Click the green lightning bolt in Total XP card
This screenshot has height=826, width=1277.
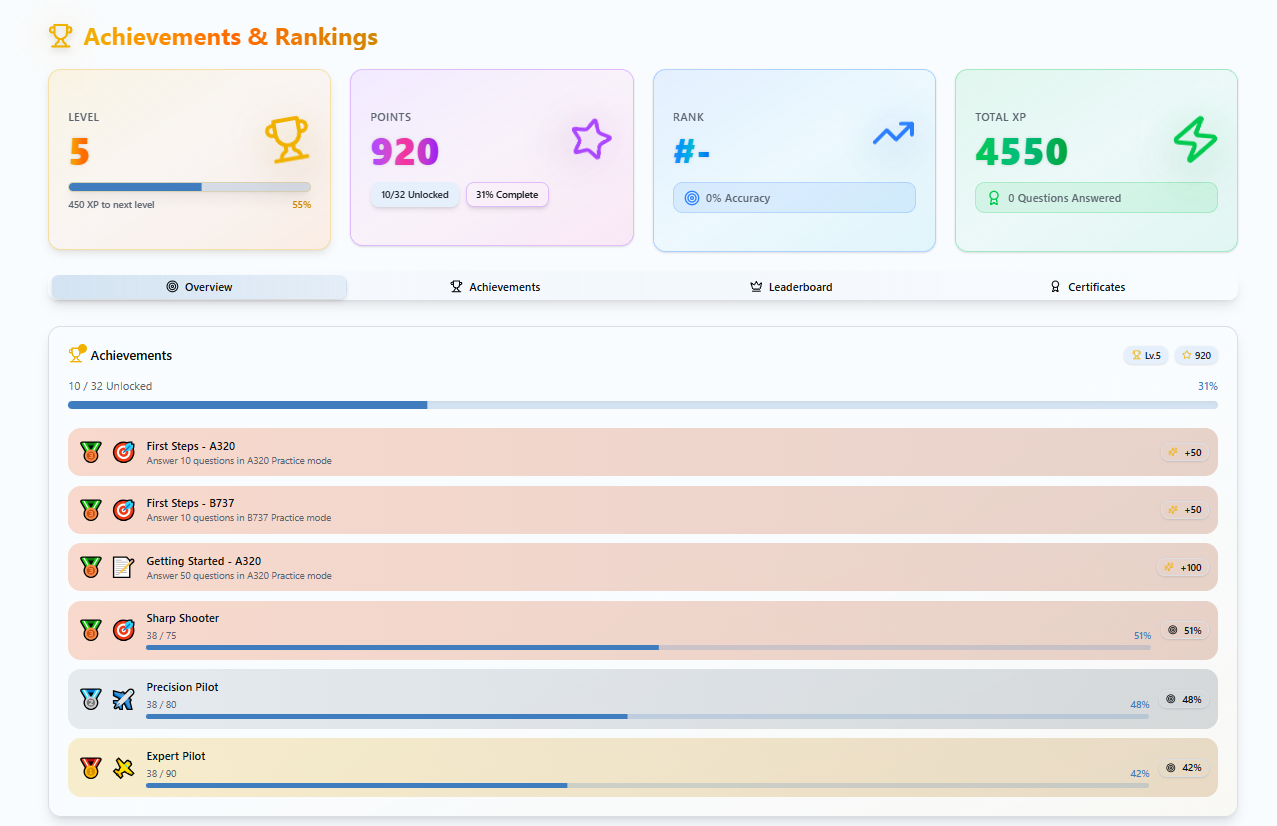click(1195, 140)
